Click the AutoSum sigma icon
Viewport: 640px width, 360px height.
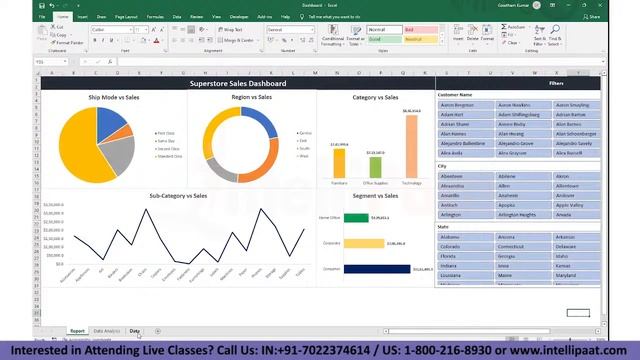(504, 27)
